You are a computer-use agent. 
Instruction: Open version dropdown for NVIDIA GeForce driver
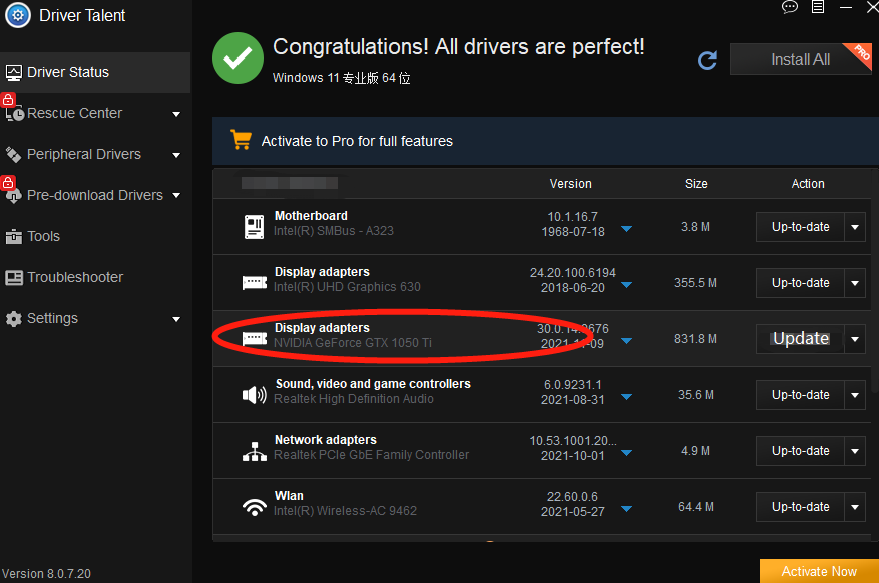(x=627, y=341)
